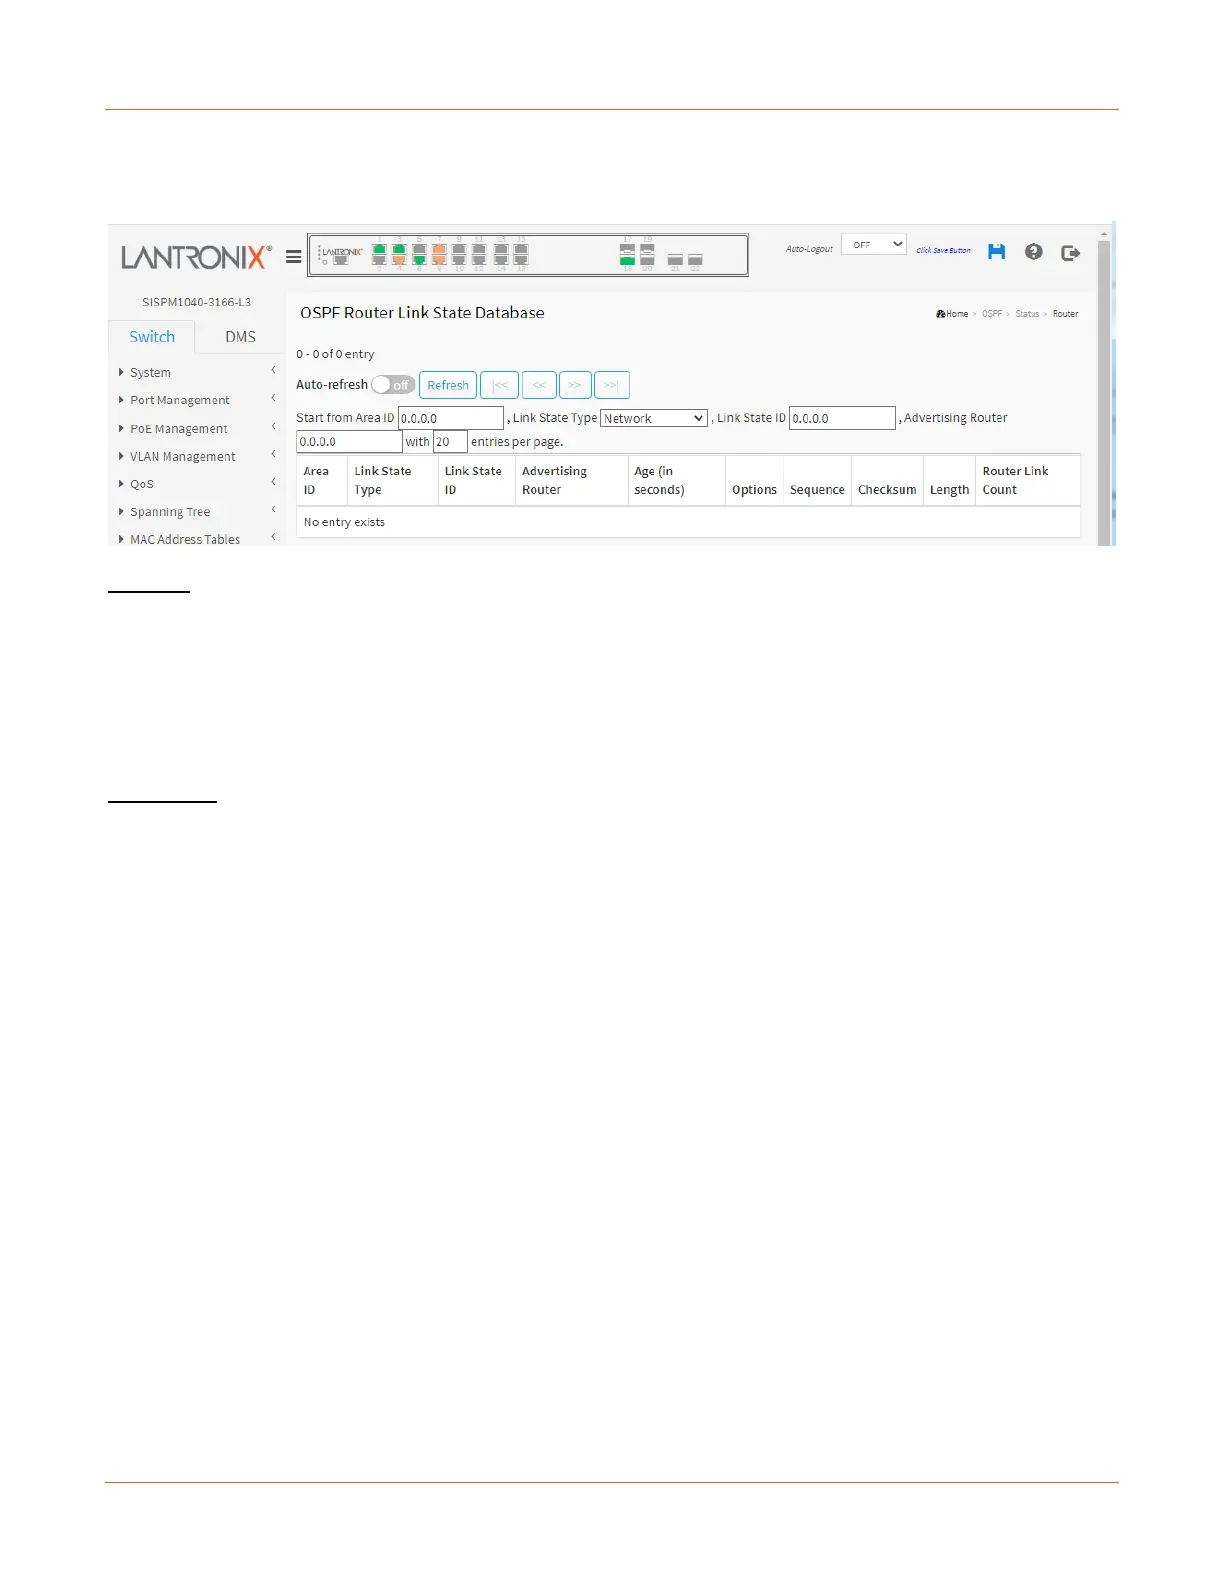Click the Logout icon
This screenshot has width=1224, height=1584.
(x=1071, y=253)
